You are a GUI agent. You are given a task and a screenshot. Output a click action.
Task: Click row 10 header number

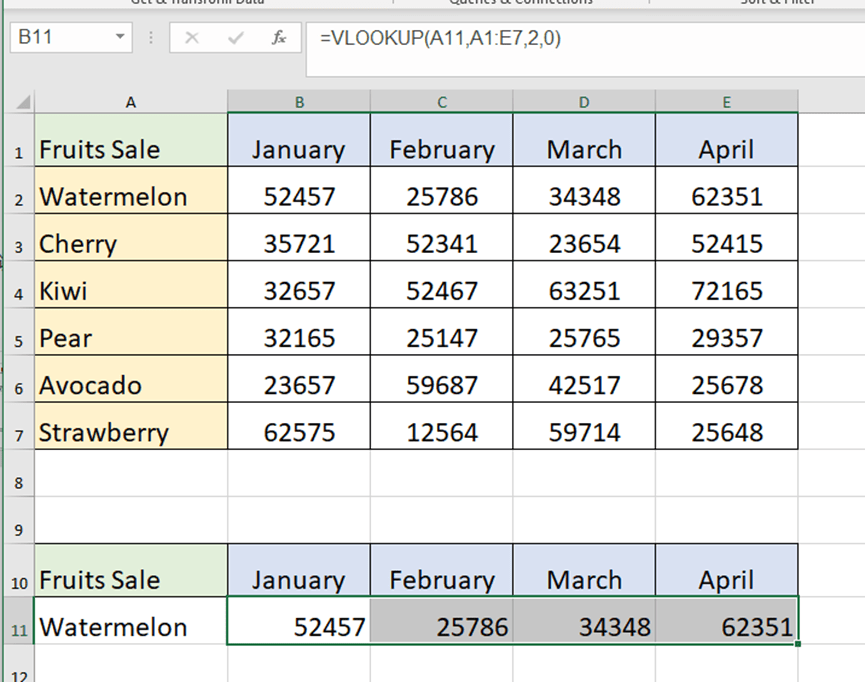[20, 579]
